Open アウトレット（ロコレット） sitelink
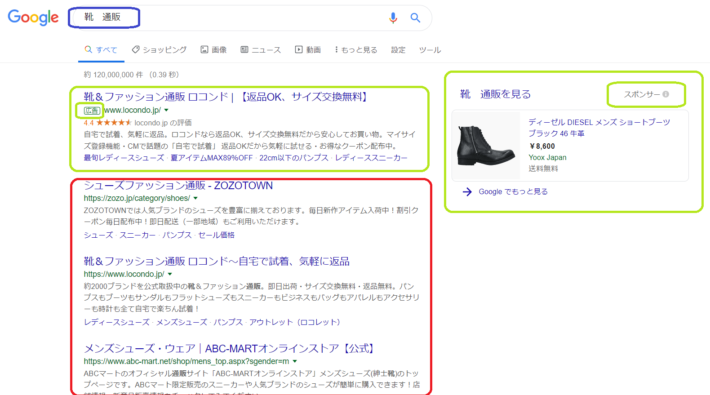The image size is (710, 395). click(x=295, y=322)
